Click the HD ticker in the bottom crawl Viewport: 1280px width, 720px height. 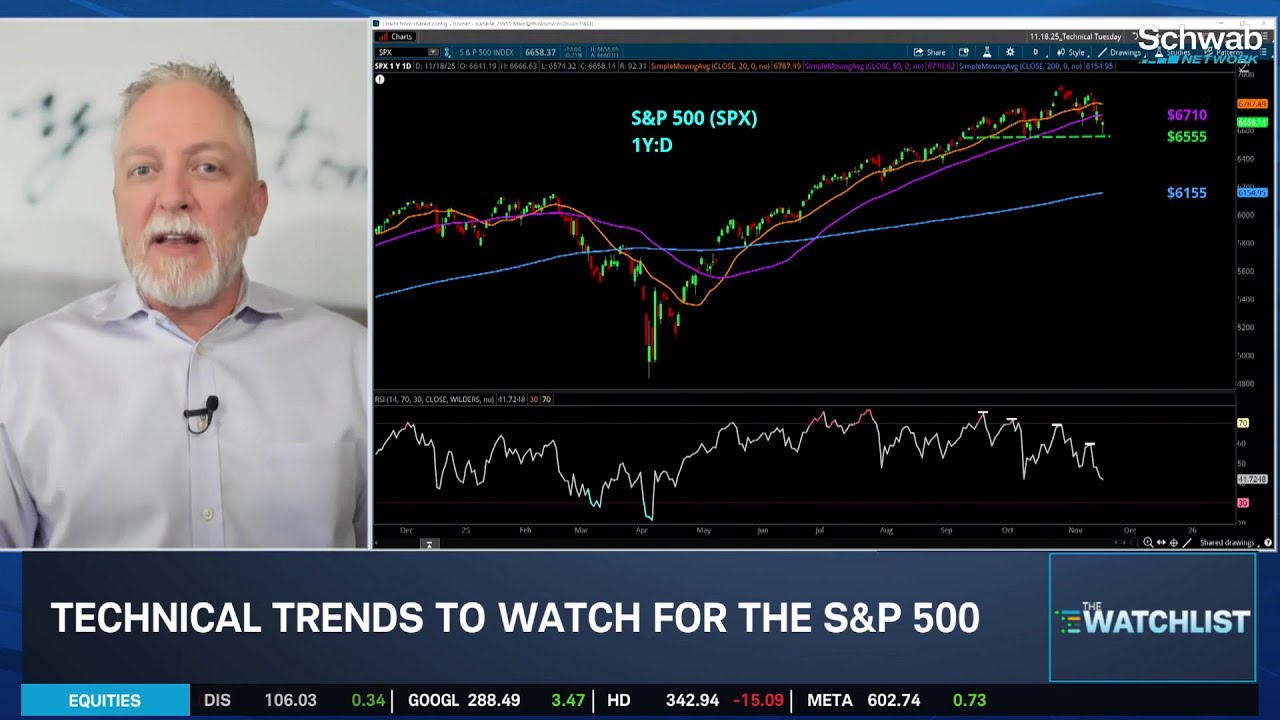(619, 700)
